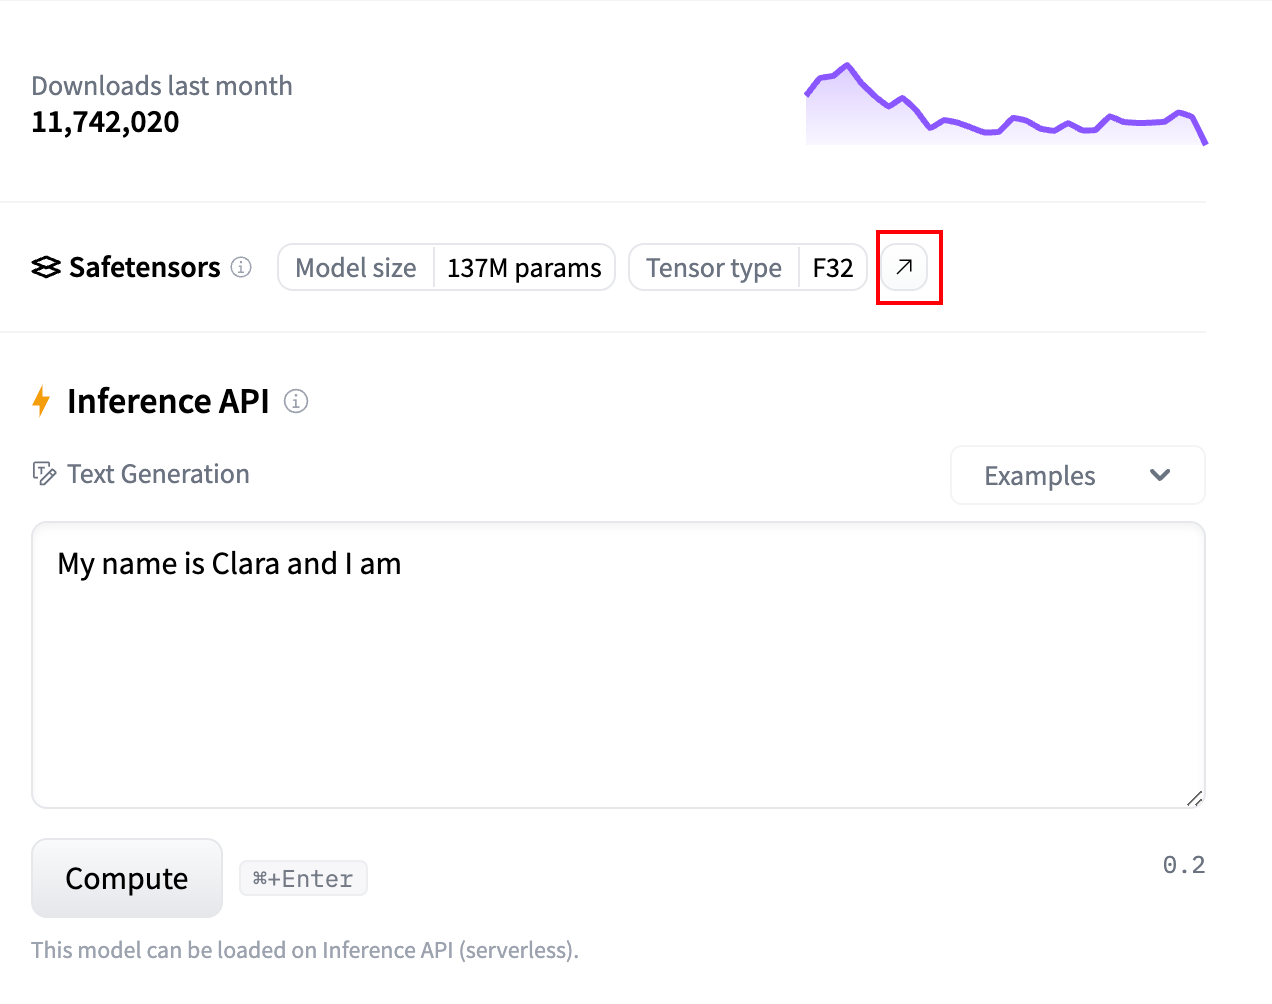This screenshot has width=1272, height=1004.
Task: Select the Model size badge
Action: click(x=356, y=267)
